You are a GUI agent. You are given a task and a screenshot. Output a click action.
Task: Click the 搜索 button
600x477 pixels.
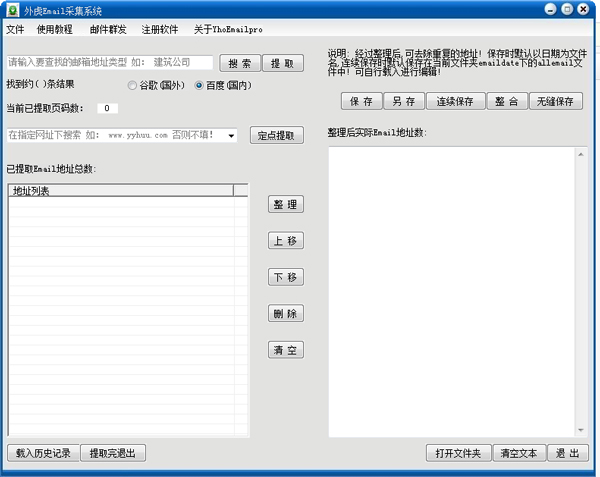(240, 63)
